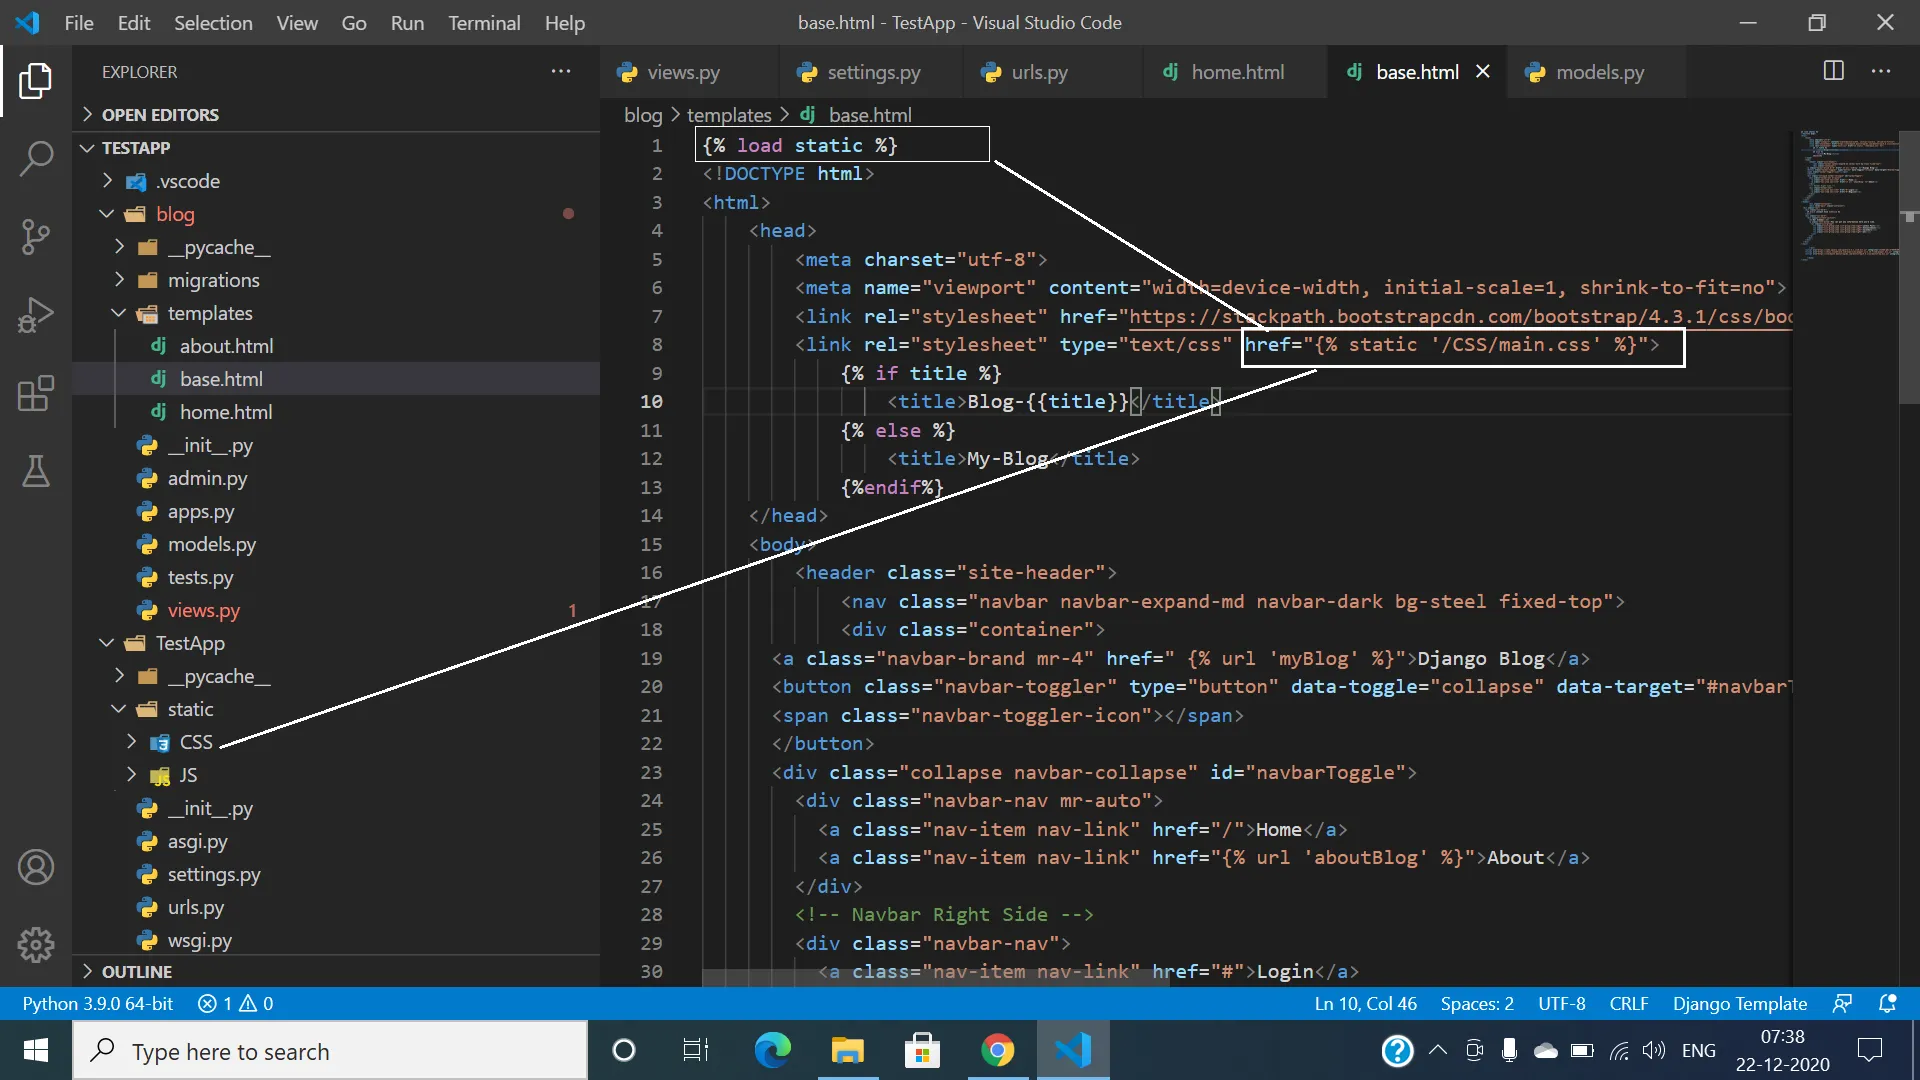The width and height of the screenshot is (1920, 1080).
Task: Click the Accounts icon in activity bar
Action: [x=36, y=867]
